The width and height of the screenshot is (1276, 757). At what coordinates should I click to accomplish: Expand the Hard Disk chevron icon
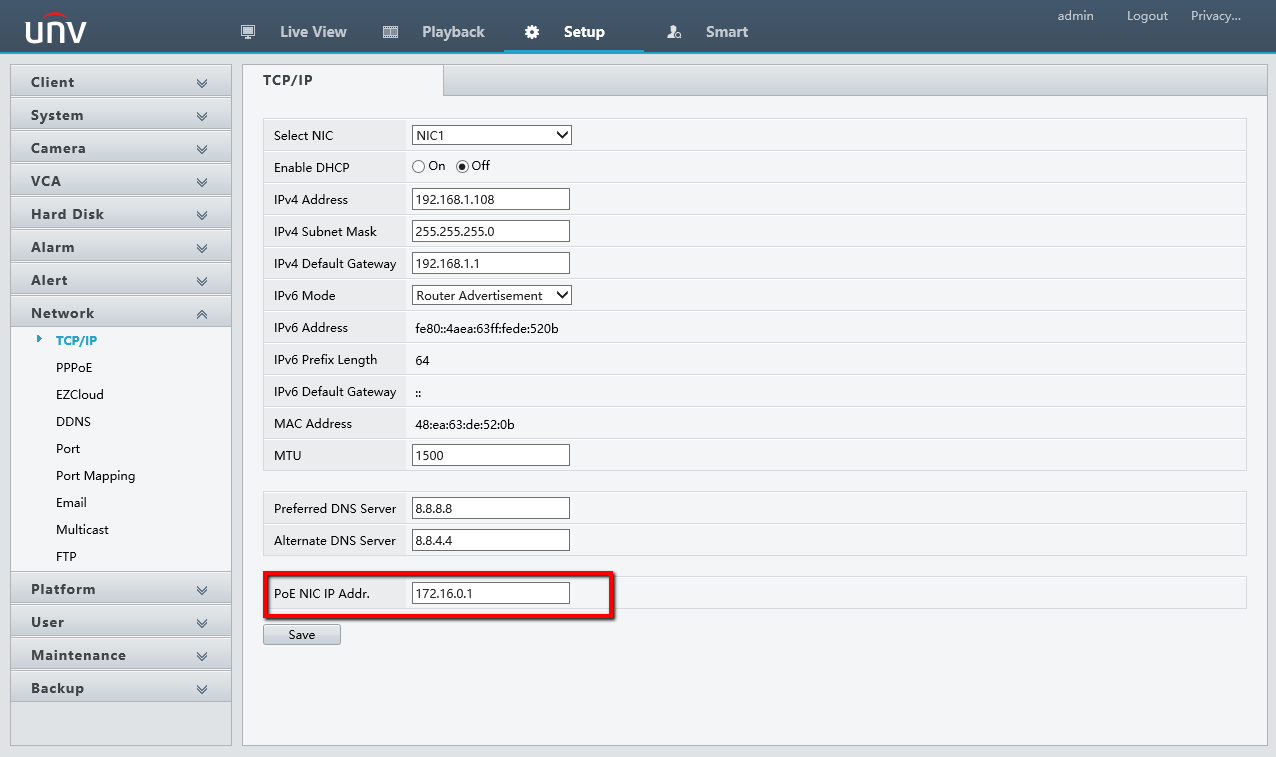click(x=202, y=215)
